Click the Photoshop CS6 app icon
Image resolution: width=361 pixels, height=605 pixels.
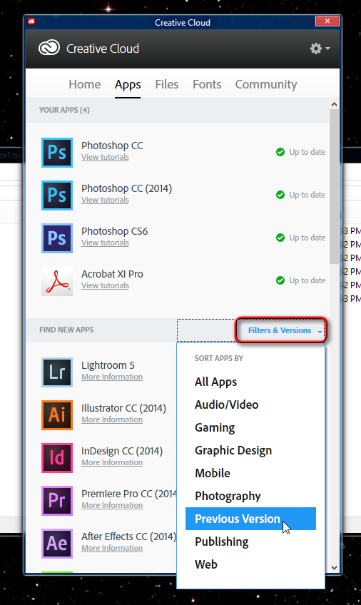tap(57, 238)
